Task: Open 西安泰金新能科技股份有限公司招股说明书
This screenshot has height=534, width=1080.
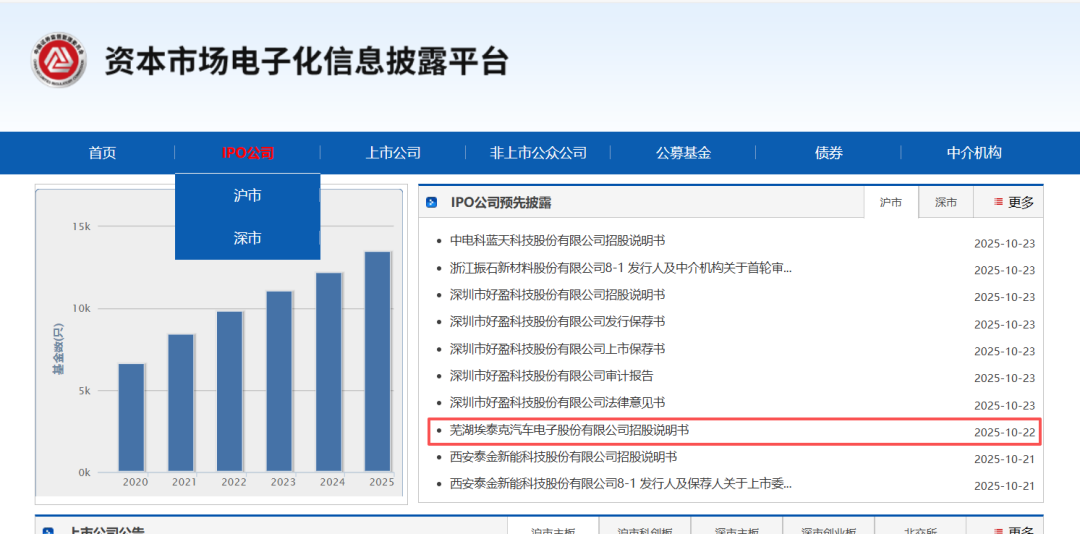Action: (563, 457)
